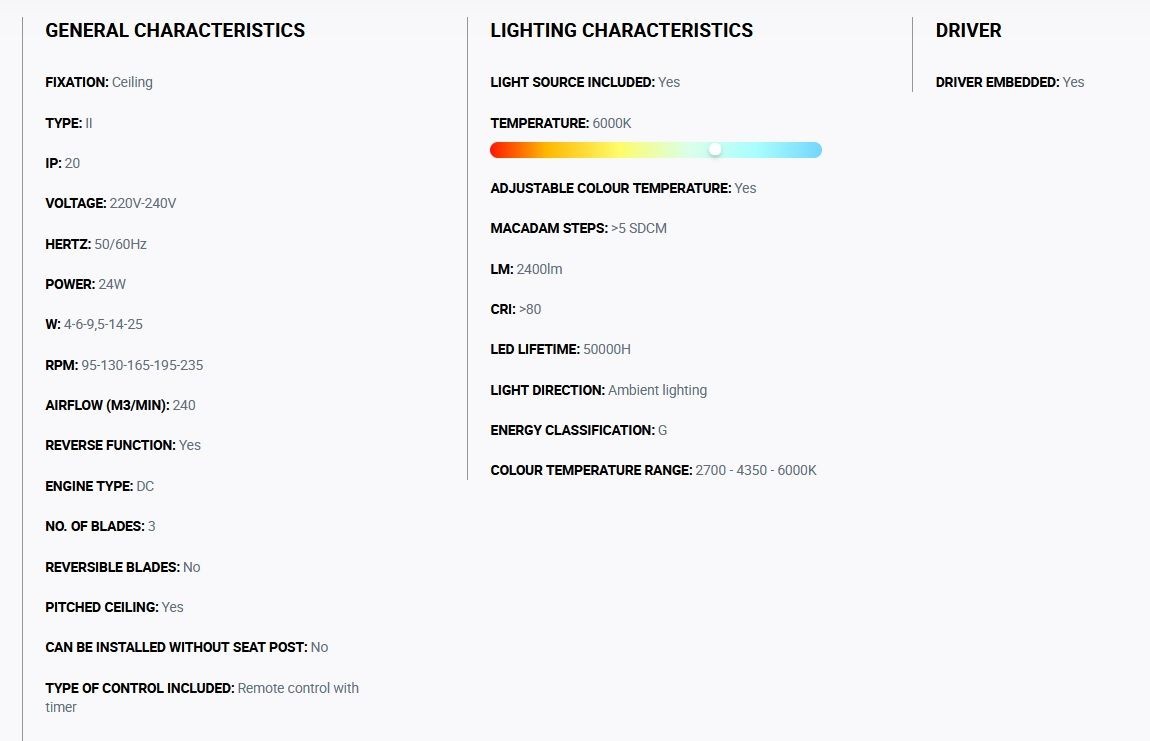This screenshot has width=1150, height=741.
Task: Click the Driver Embedded: Yes entry
Action: click(1010, 82)
